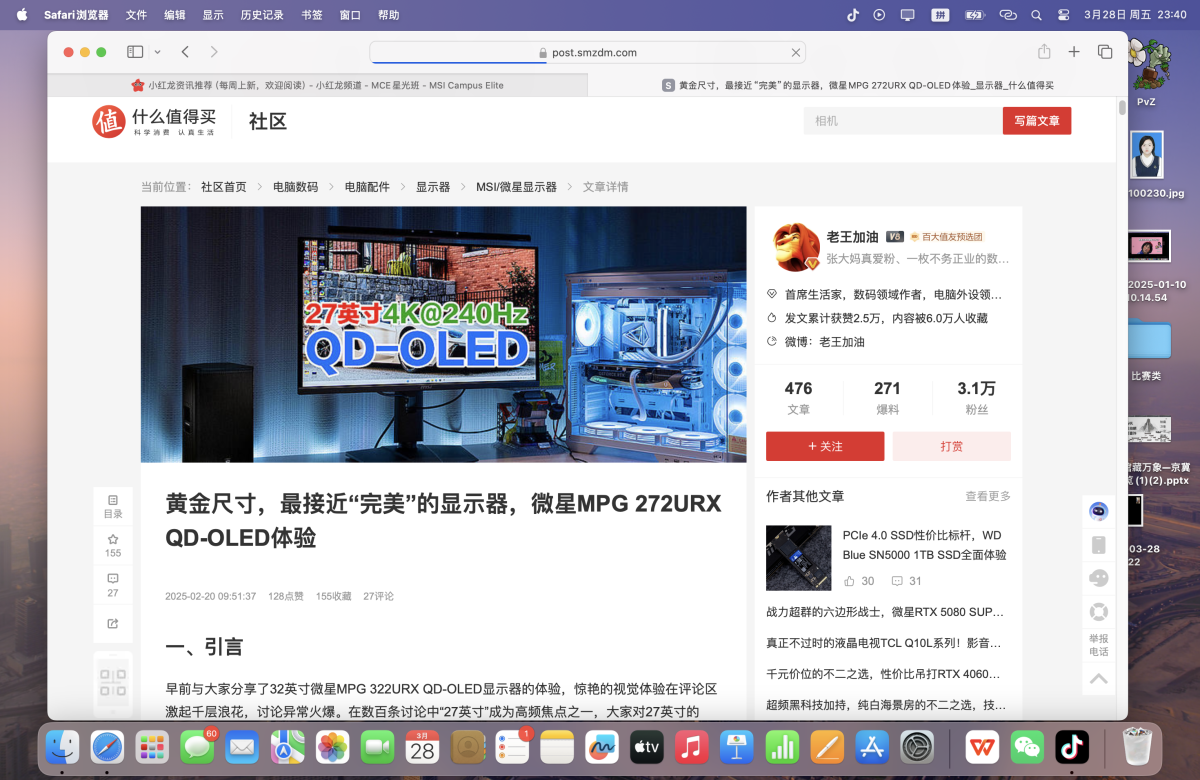The image size is (1200, 780).
Task: Show tab overview in Safari toolbar
Action: tap(1105, 52)
